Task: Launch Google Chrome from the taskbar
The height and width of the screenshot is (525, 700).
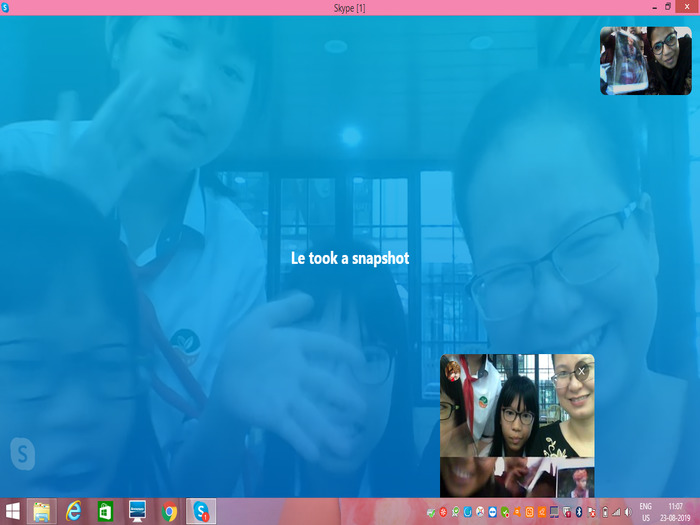Action: [169, 512]
